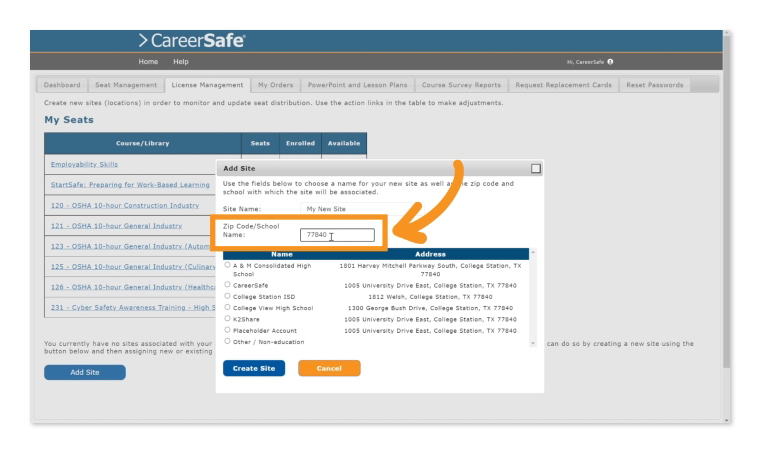Click address 1812 Welsh, College Station

(430, 297)
